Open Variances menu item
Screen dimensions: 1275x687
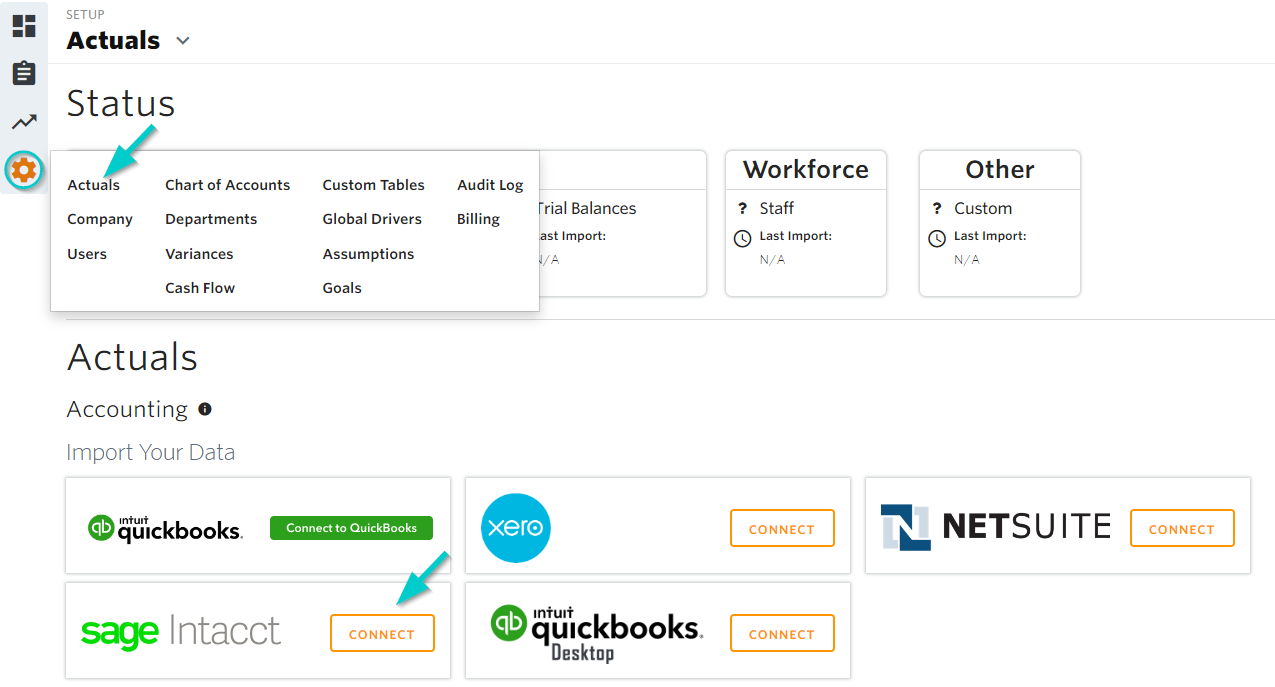(199, 254)
